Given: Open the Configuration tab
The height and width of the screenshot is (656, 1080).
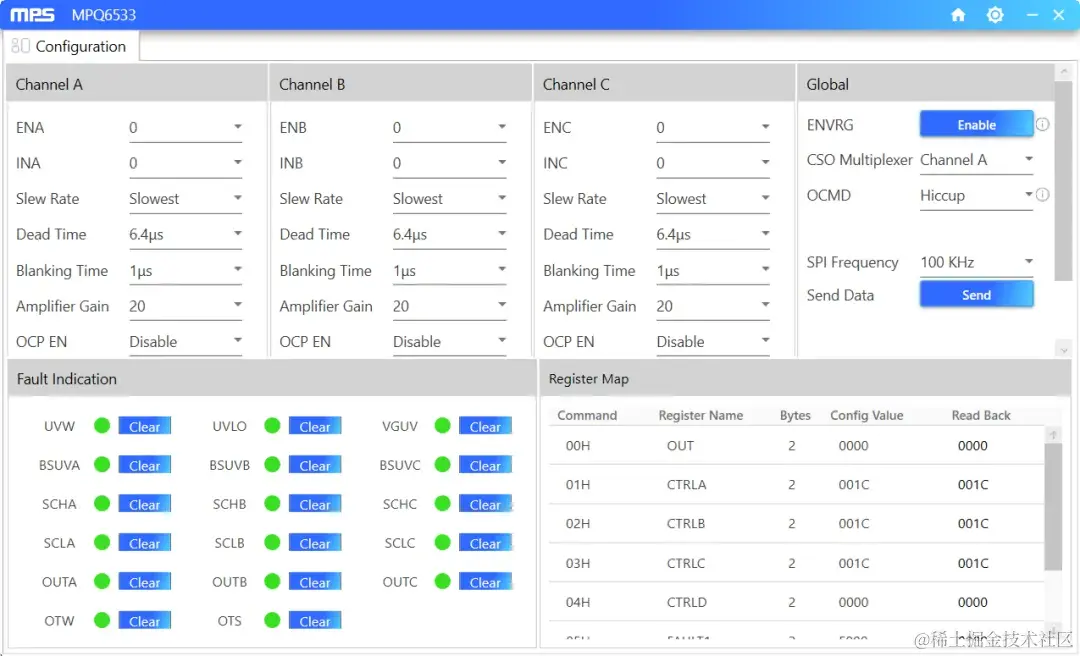Looking at the screenshot, I should click(x=72, y=46).
